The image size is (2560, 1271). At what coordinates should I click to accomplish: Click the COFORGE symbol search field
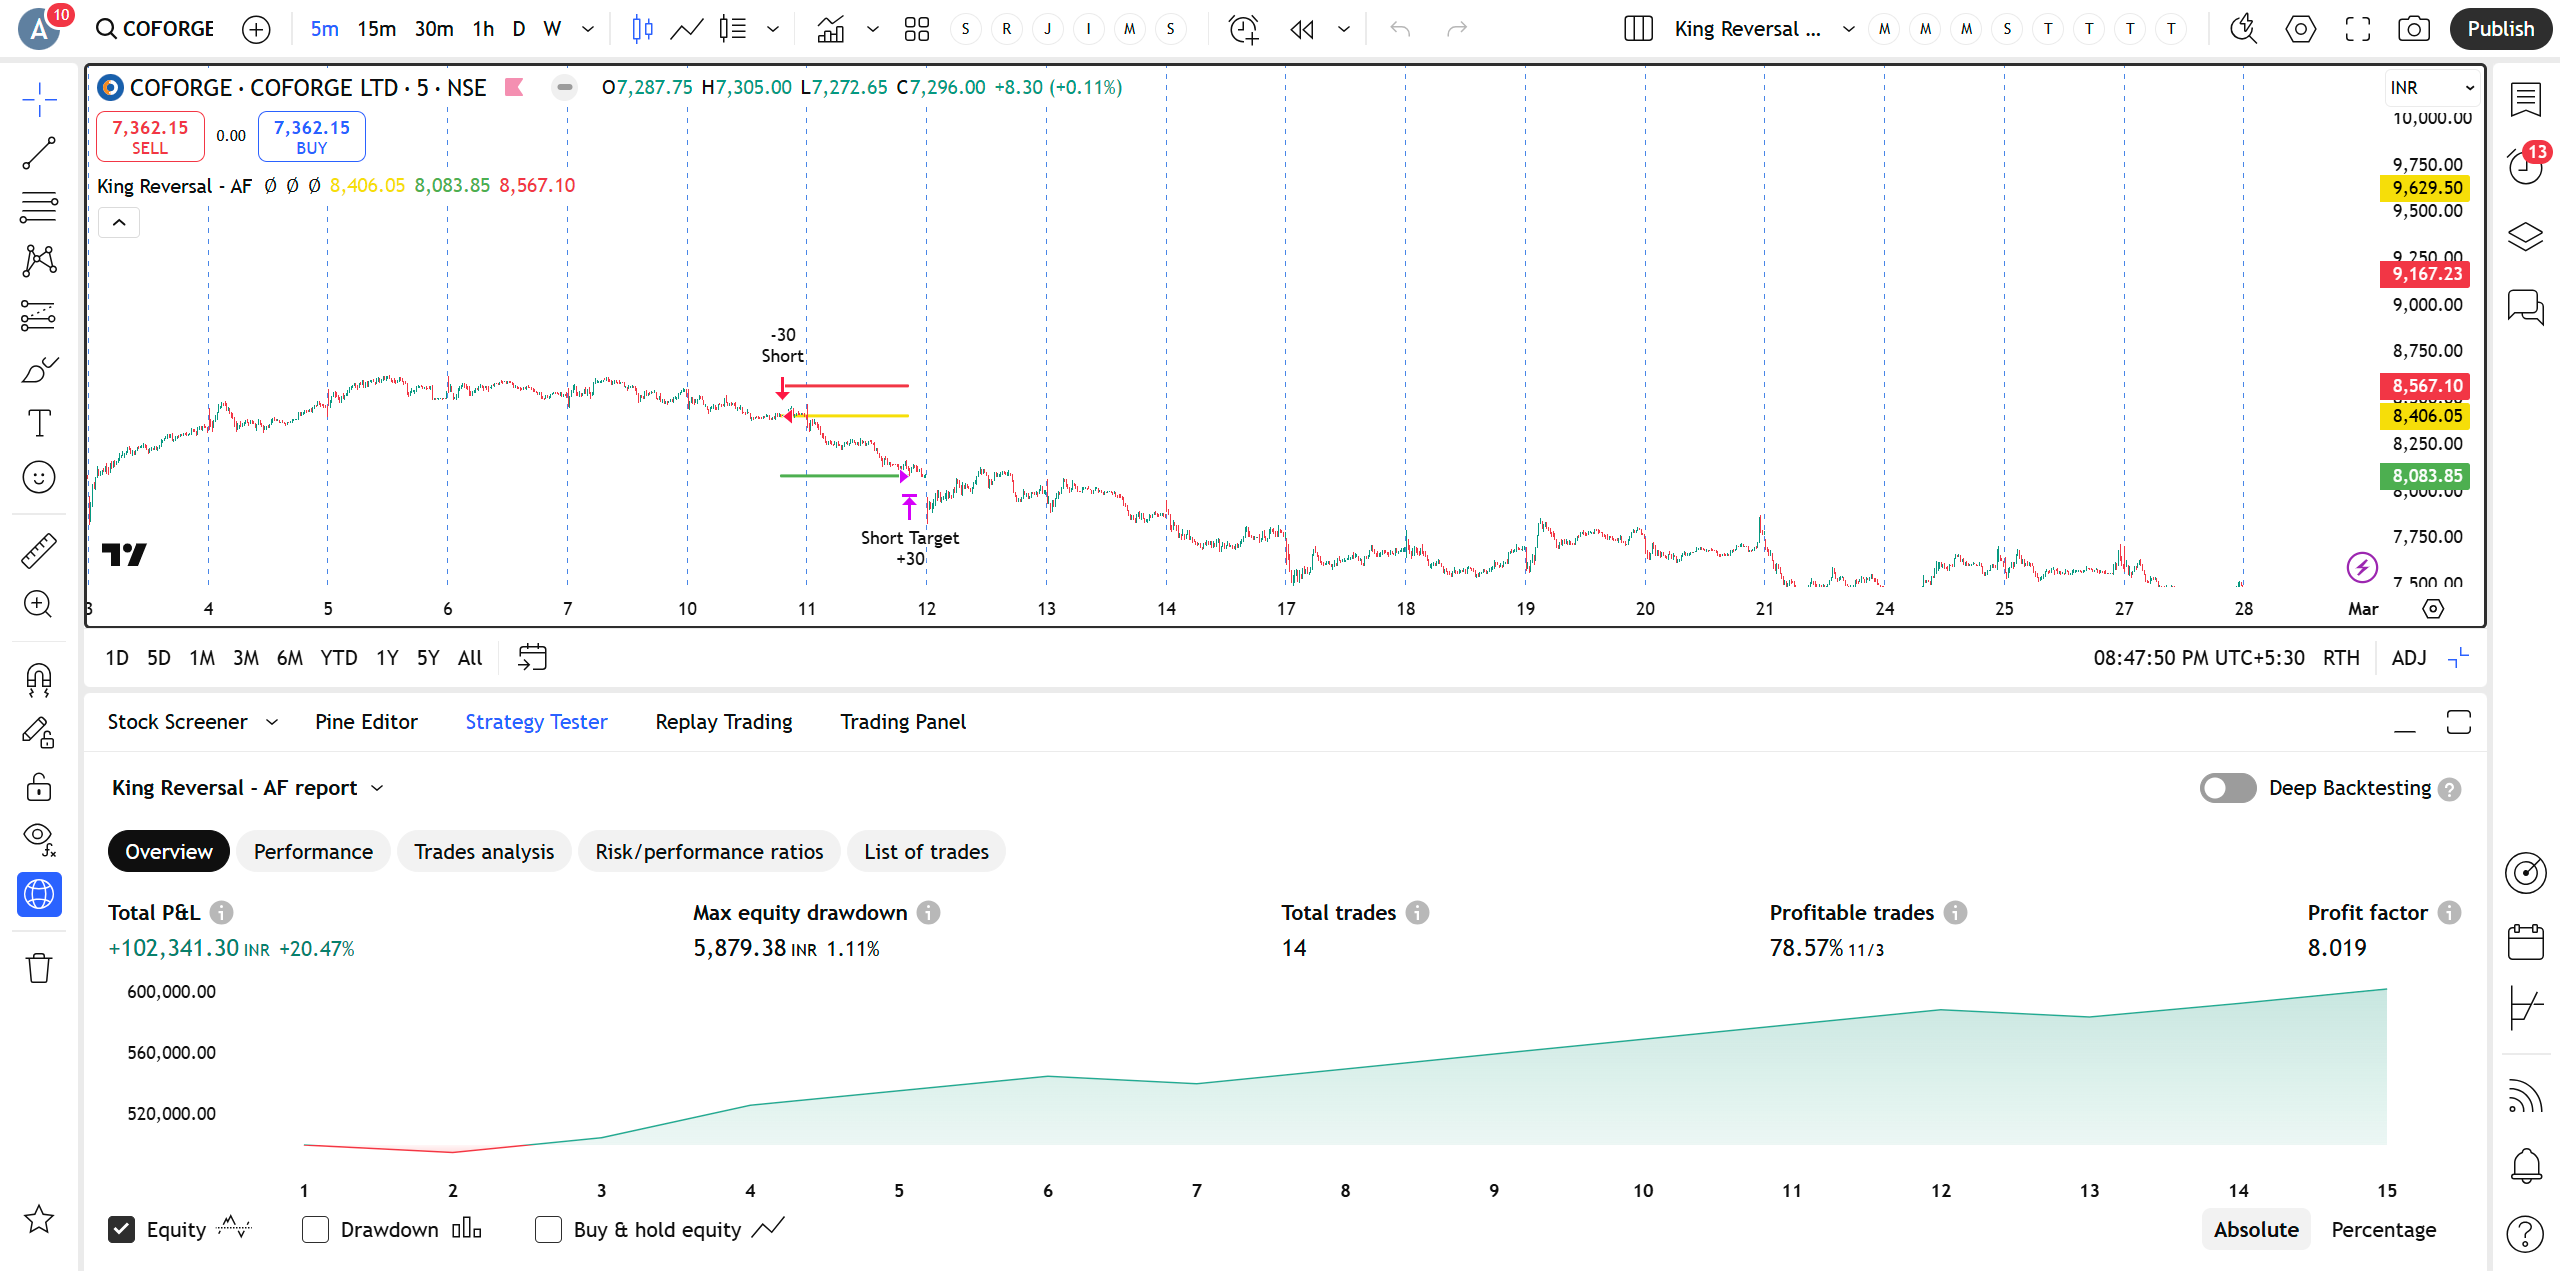pos(155,29)
